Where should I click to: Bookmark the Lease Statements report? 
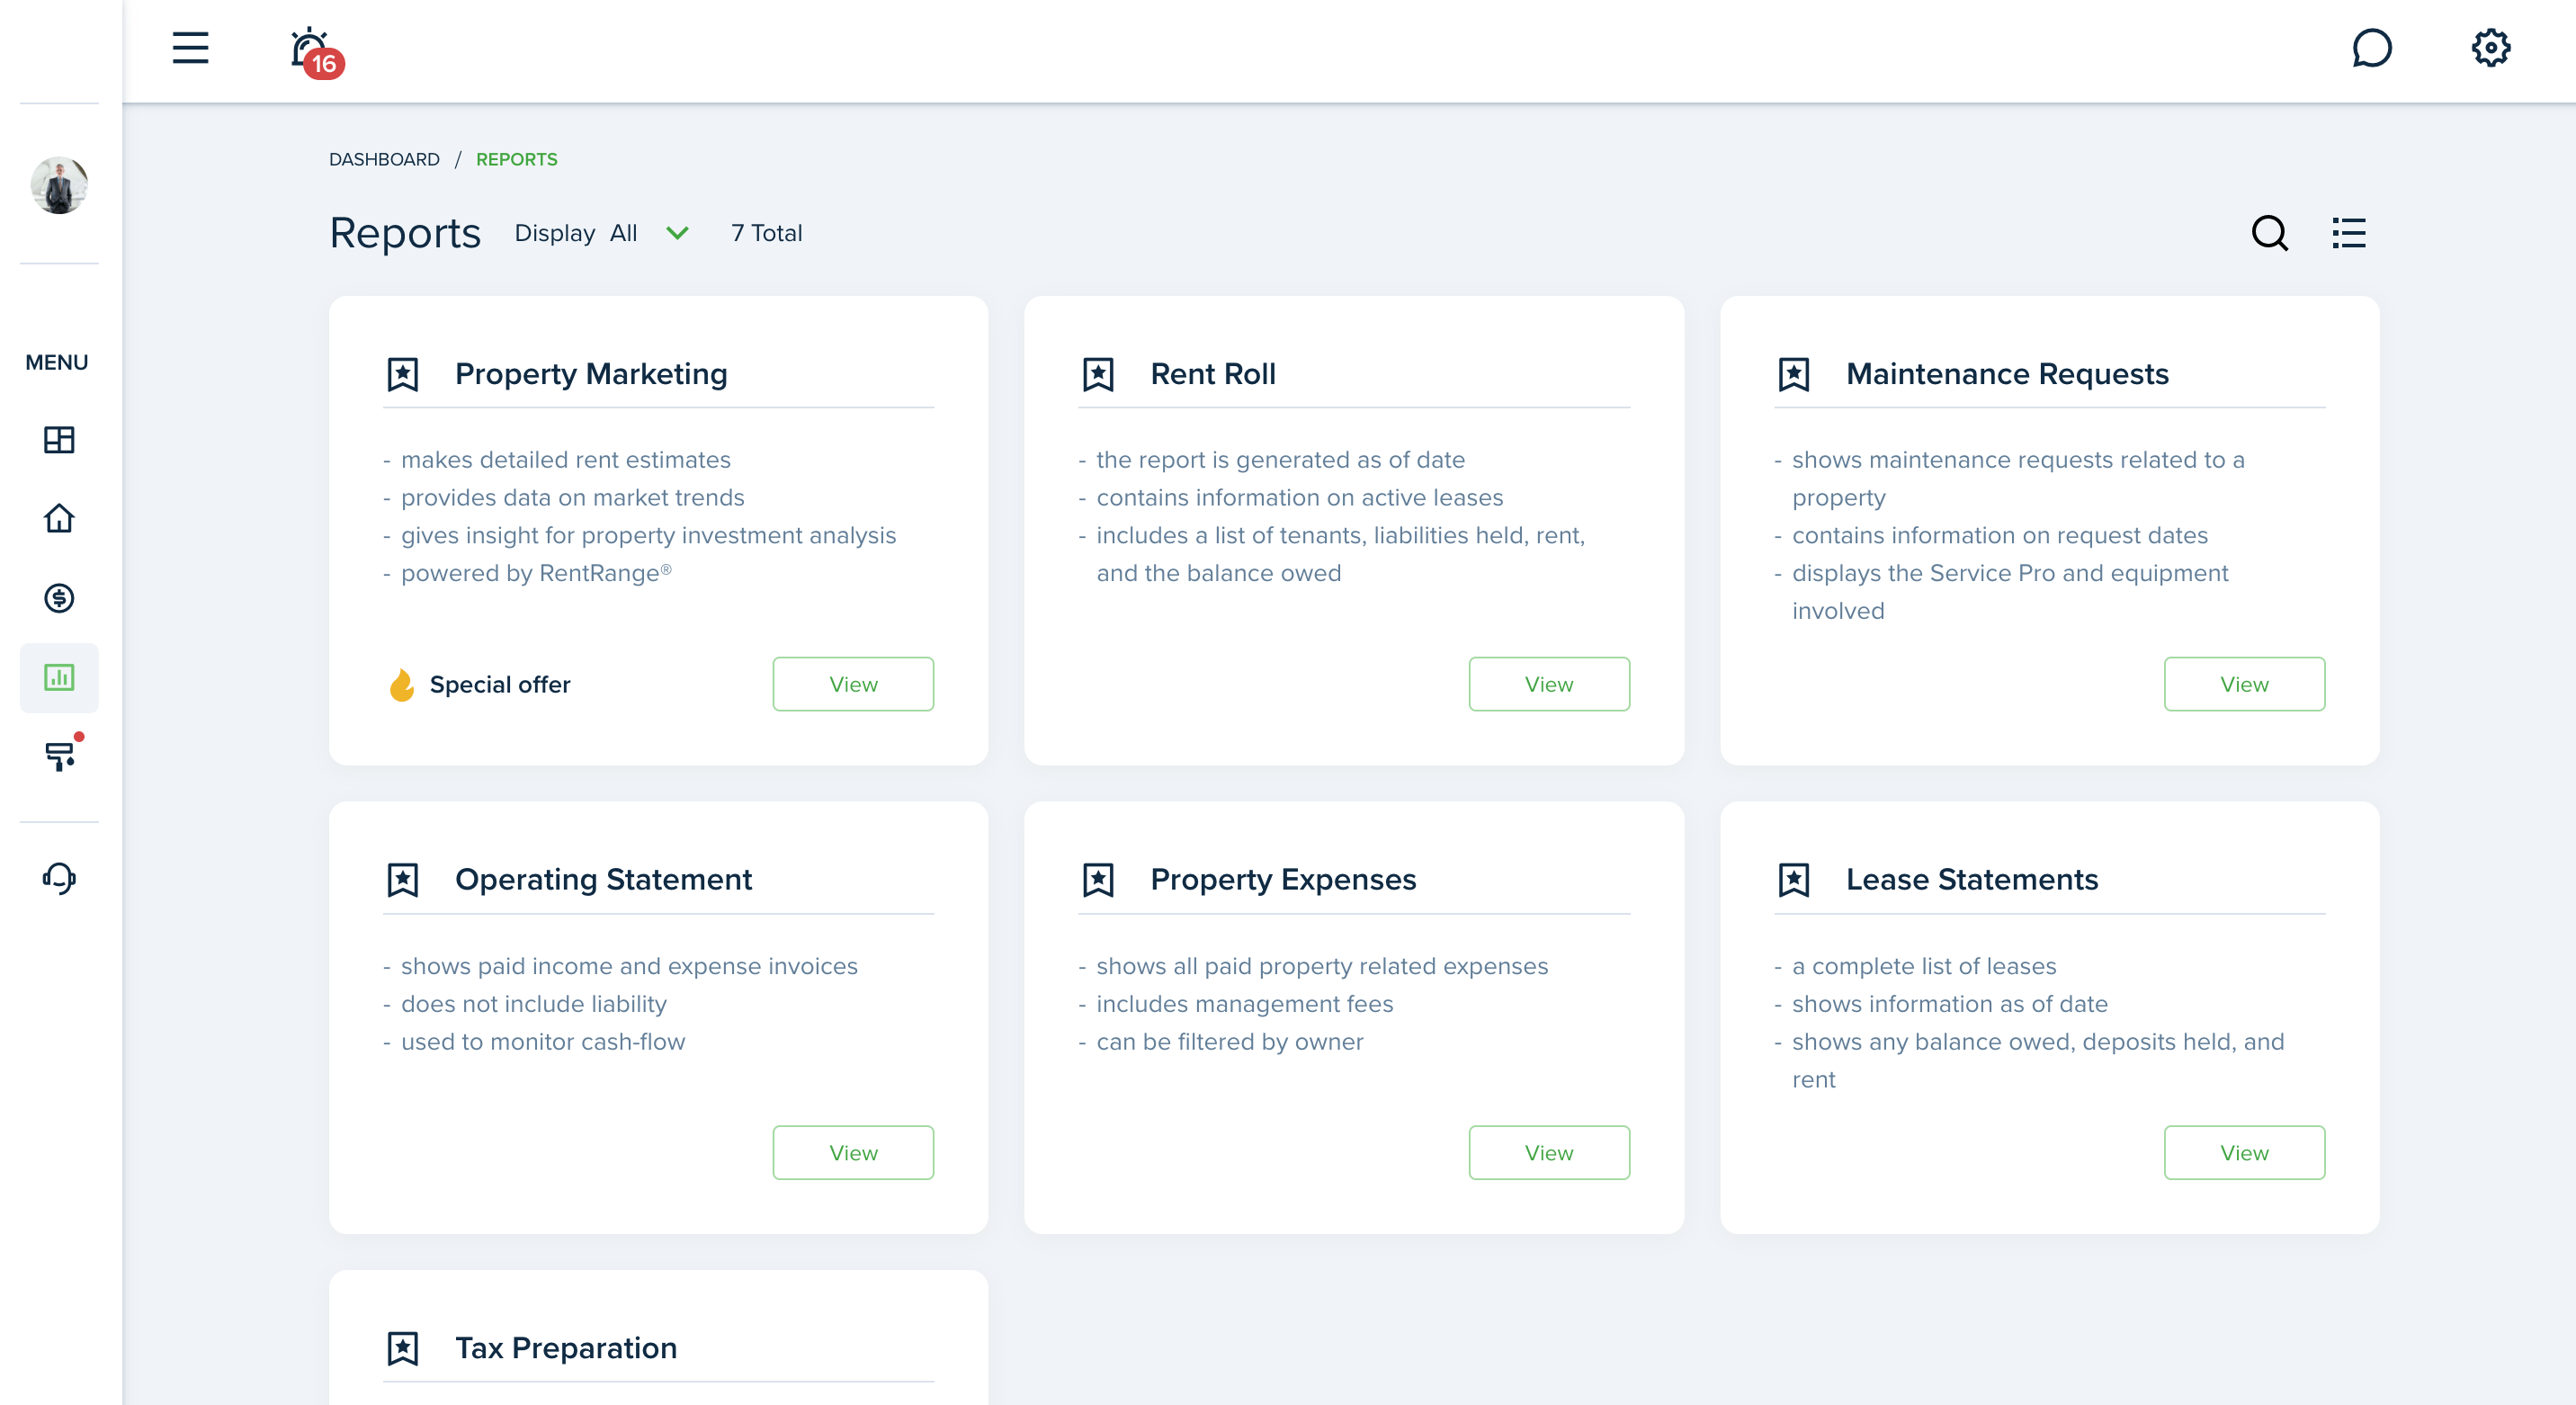click(x=1794, y=880)
